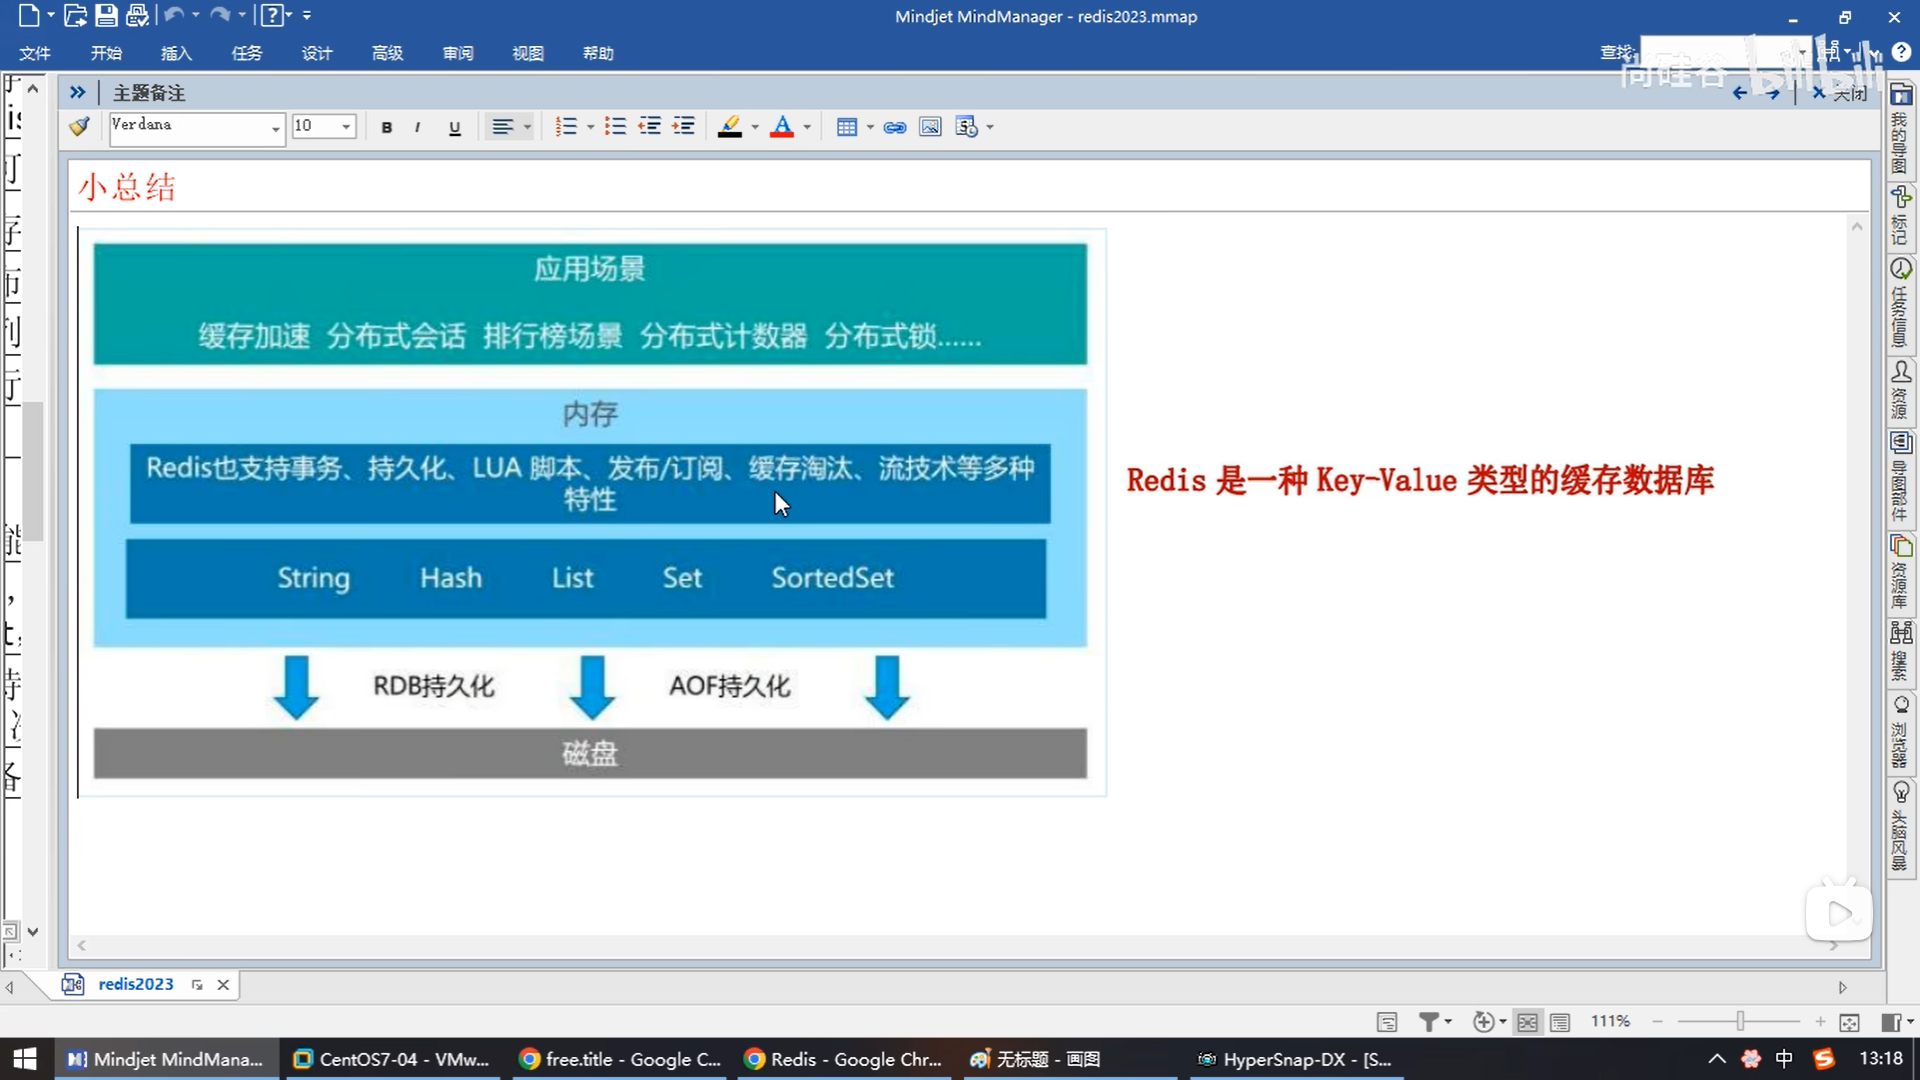The width and height of the screenshot is (1920, 1080).
Task: Open the Verdana font name dropdown
Action: click(x=275, y=128)
